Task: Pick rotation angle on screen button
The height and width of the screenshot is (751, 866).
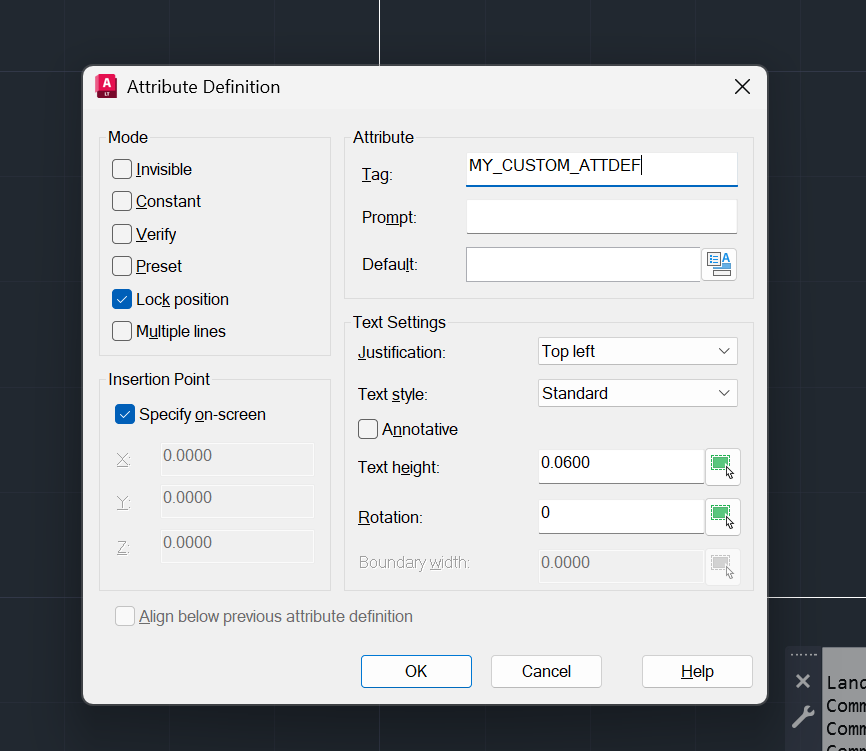Action: [722, 517]
